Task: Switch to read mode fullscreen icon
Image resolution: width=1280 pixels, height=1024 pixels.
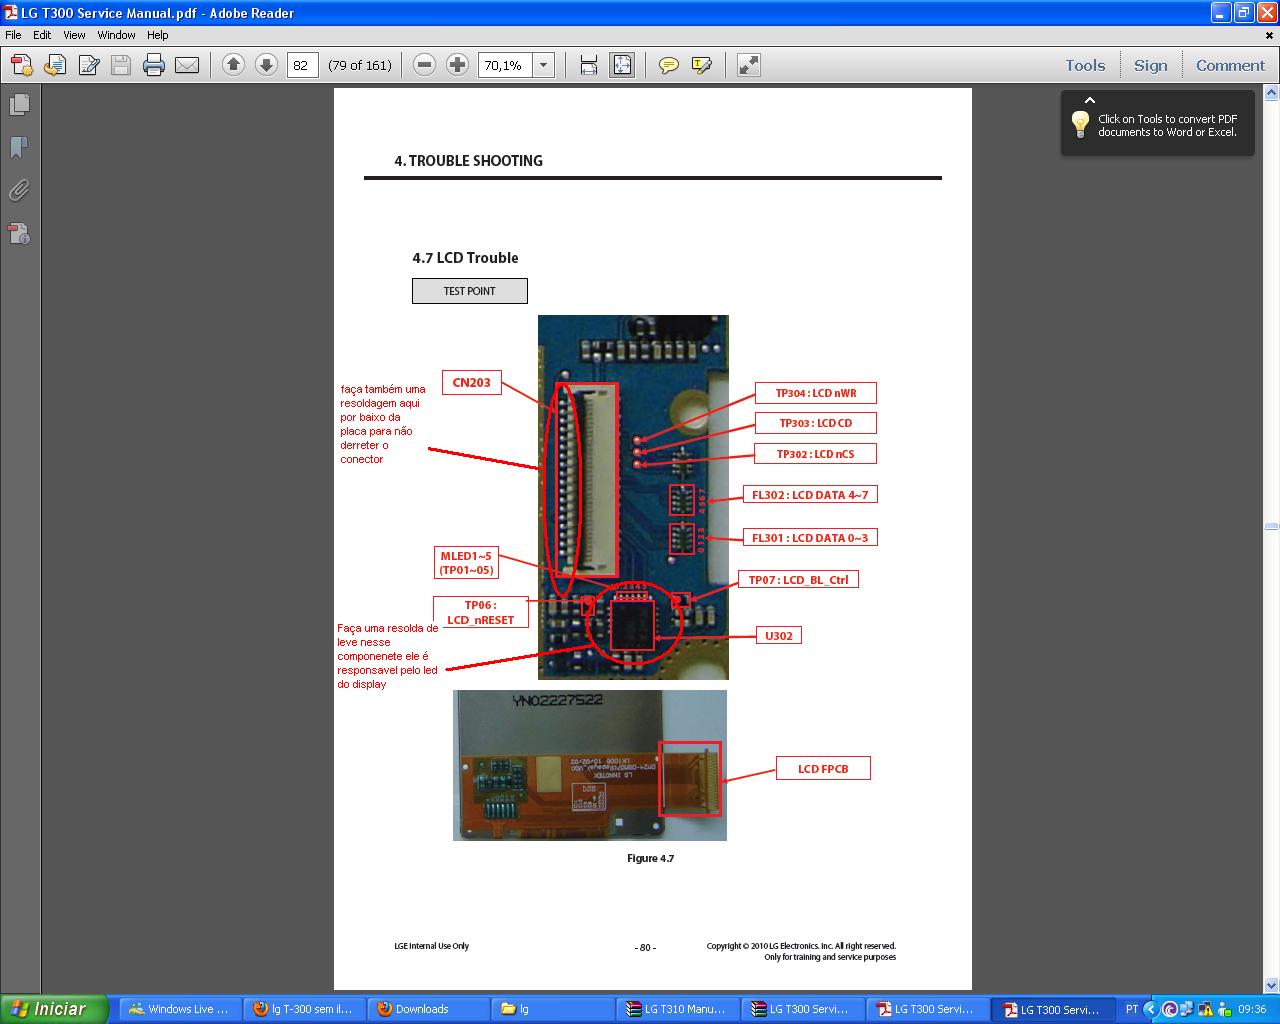Action: (x=748, y=65)
